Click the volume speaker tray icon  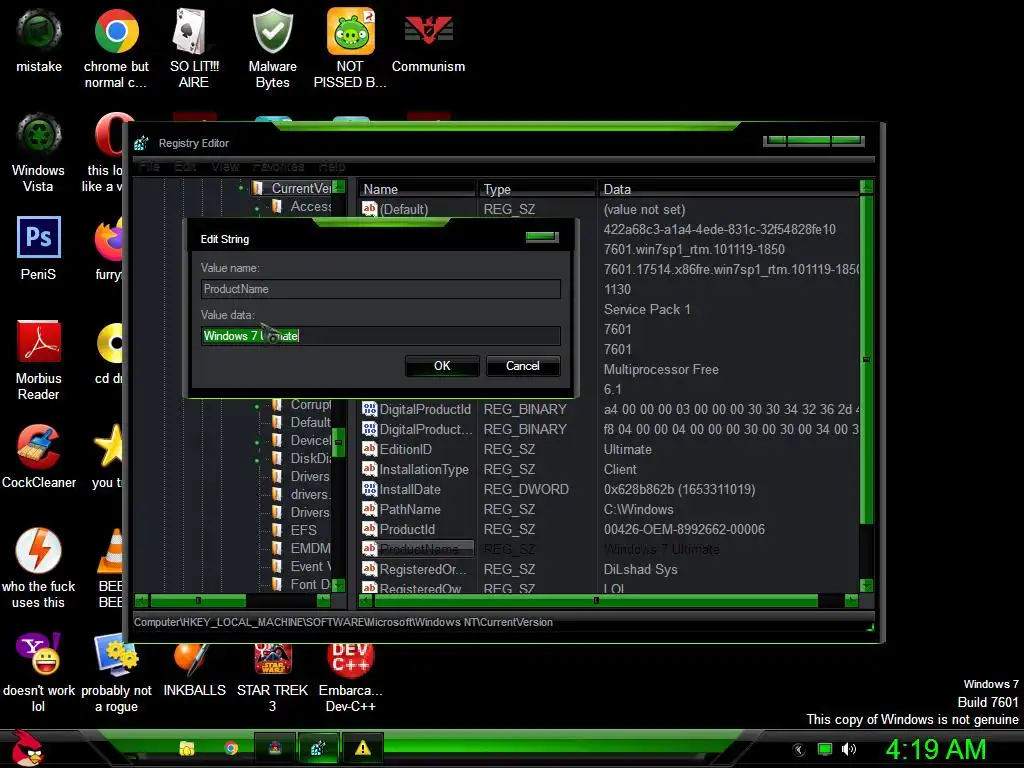[x=849, y=749]
